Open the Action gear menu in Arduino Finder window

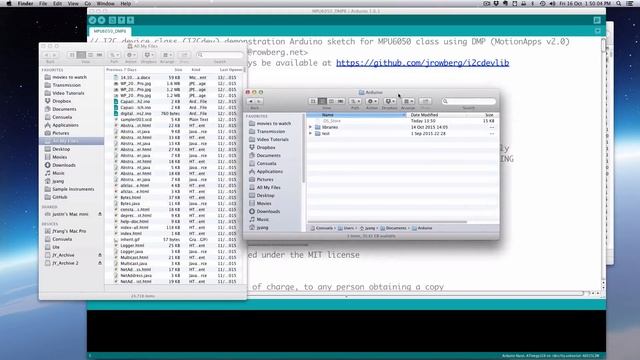(372, 101)
